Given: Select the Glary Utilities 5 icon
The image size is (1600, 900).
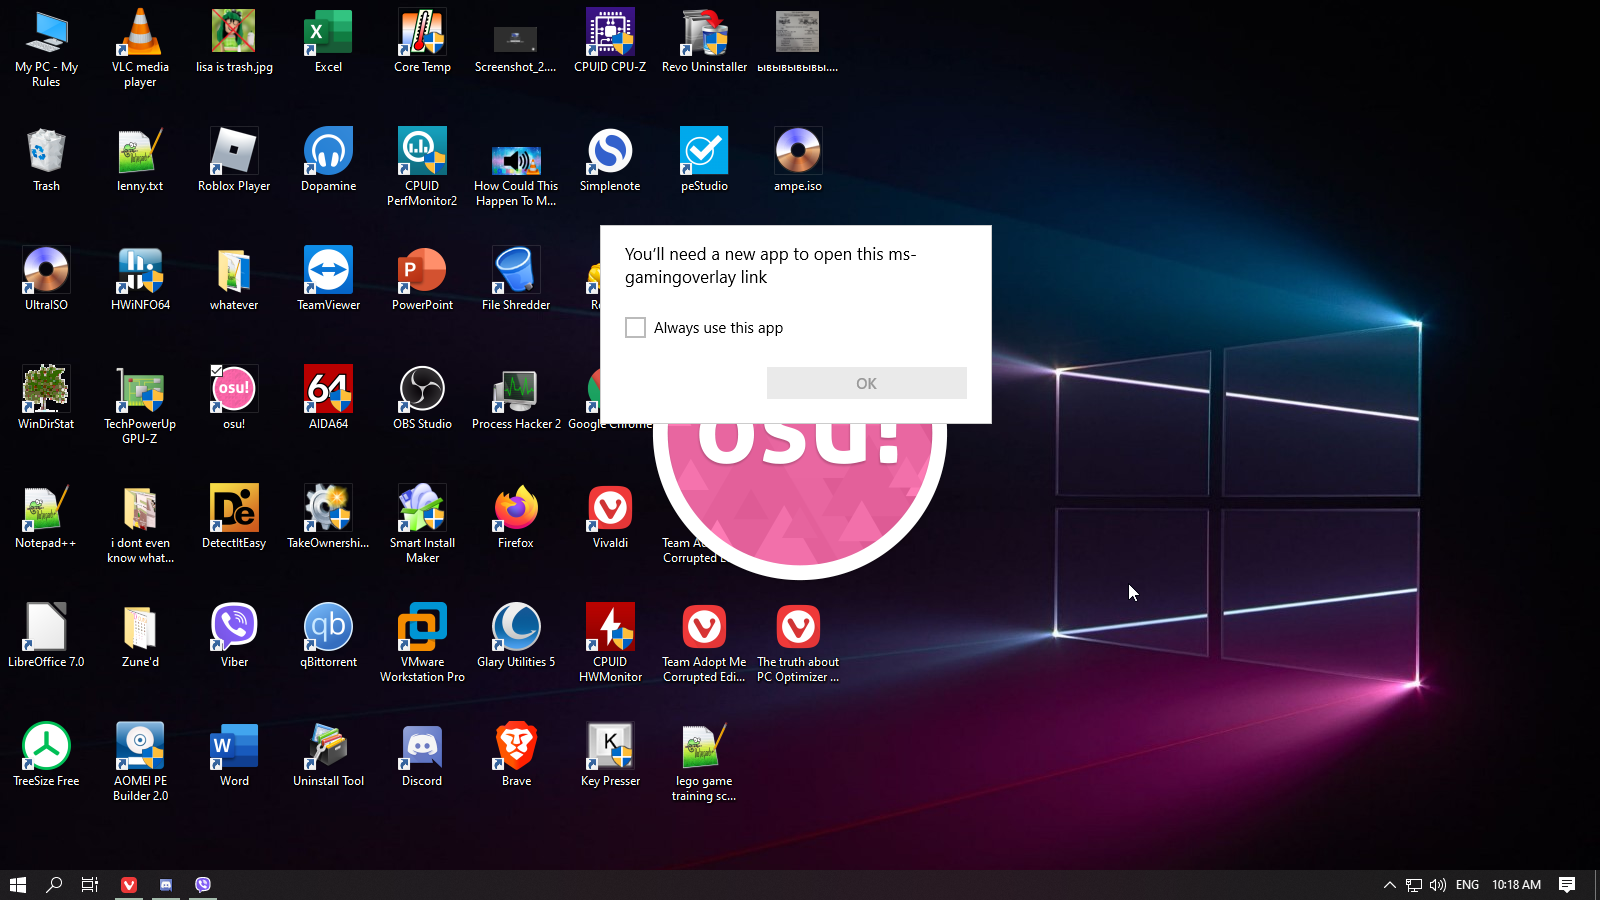Looking at the screenshot, I should click(x=516, y=636).
